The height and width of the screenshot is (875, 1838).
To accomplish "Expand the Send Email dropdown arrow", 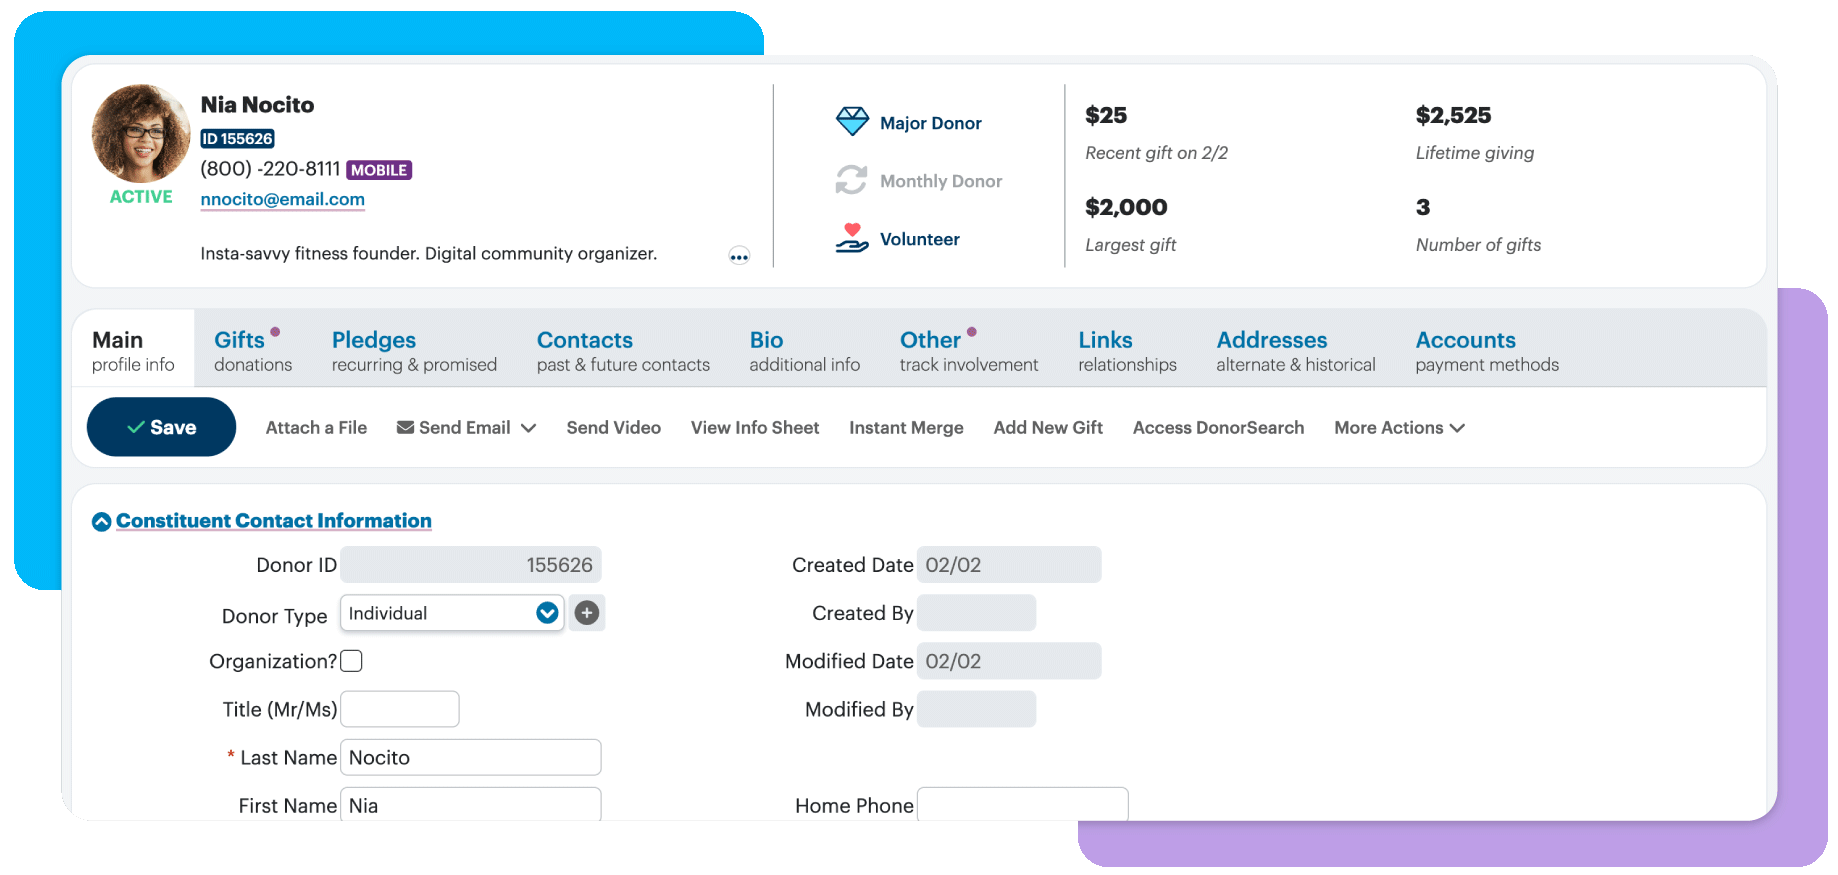I will (x=529, y=428).
